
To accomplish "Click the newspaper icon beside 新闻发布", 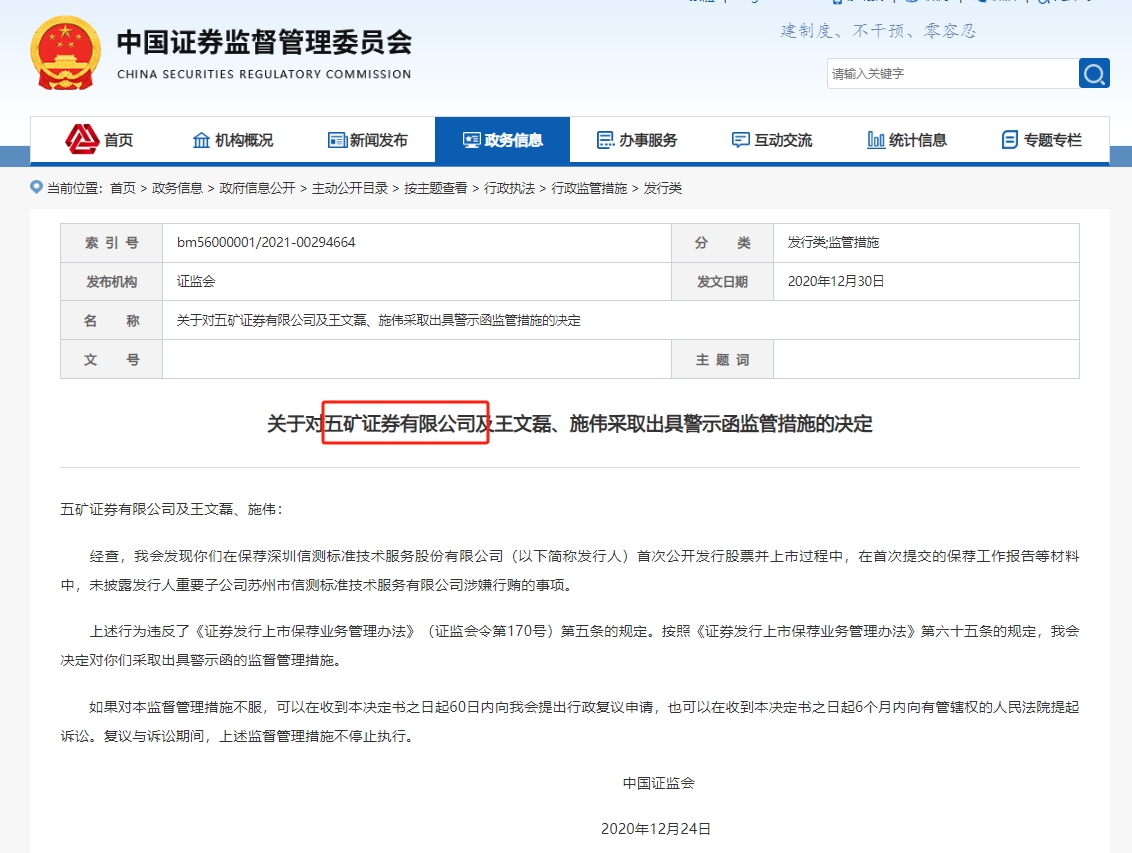I will [x=337, y=140].
